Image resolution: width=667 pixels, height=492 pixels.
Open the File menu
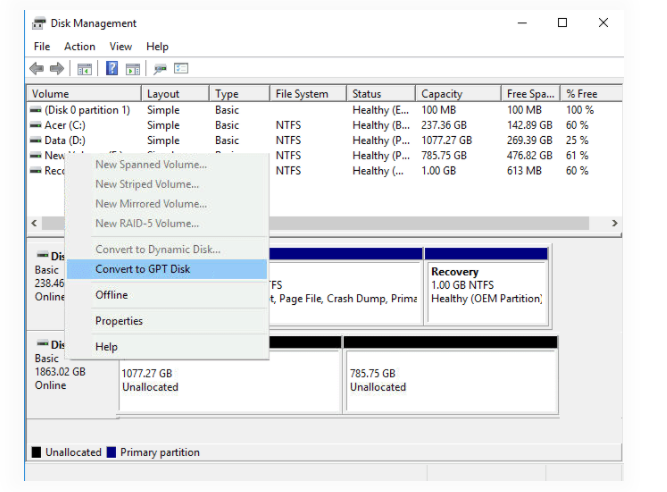[x=42, y=46]
